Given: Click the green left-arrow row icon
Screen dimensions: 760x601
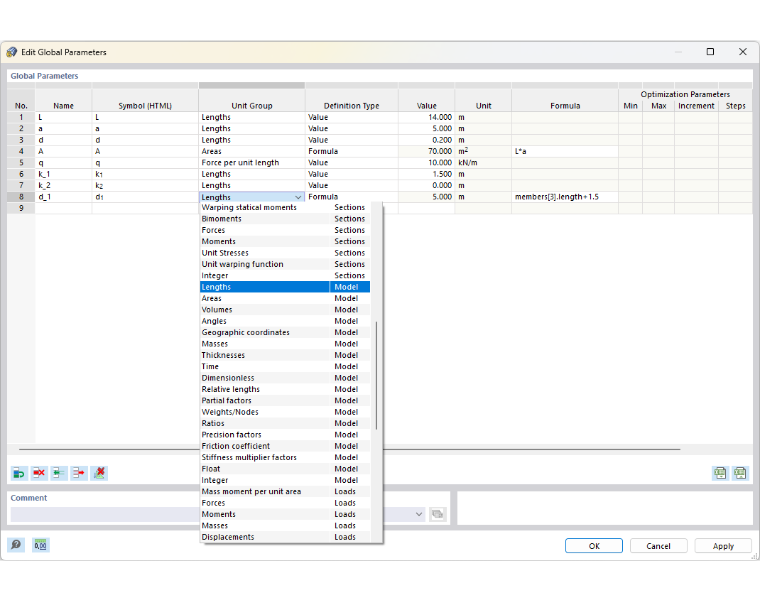Looking at the screenshot, I should point(59,473).
